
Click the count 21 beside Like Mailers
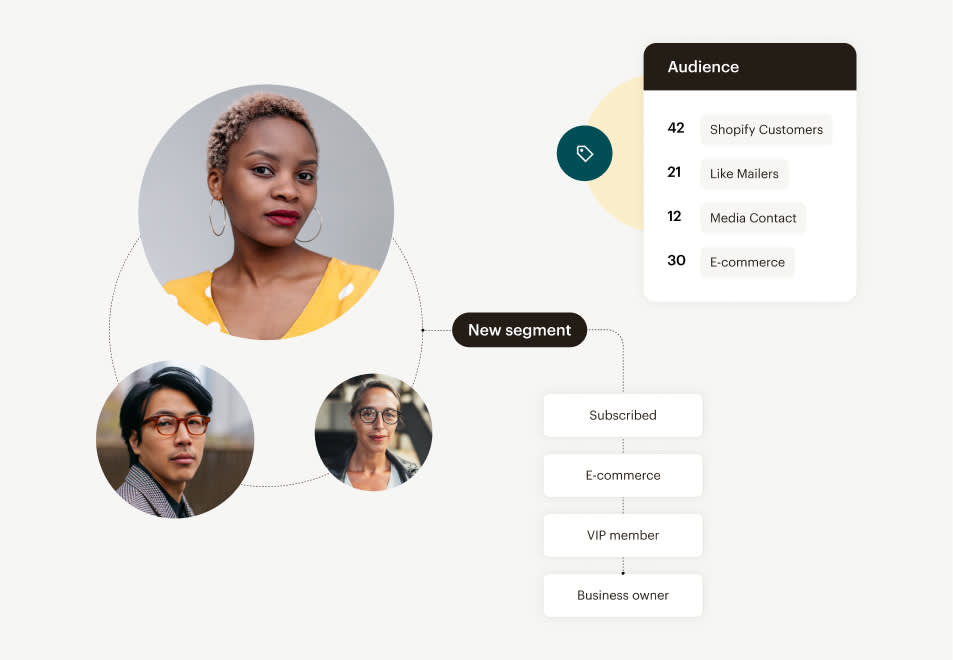(x=674, y=173)
